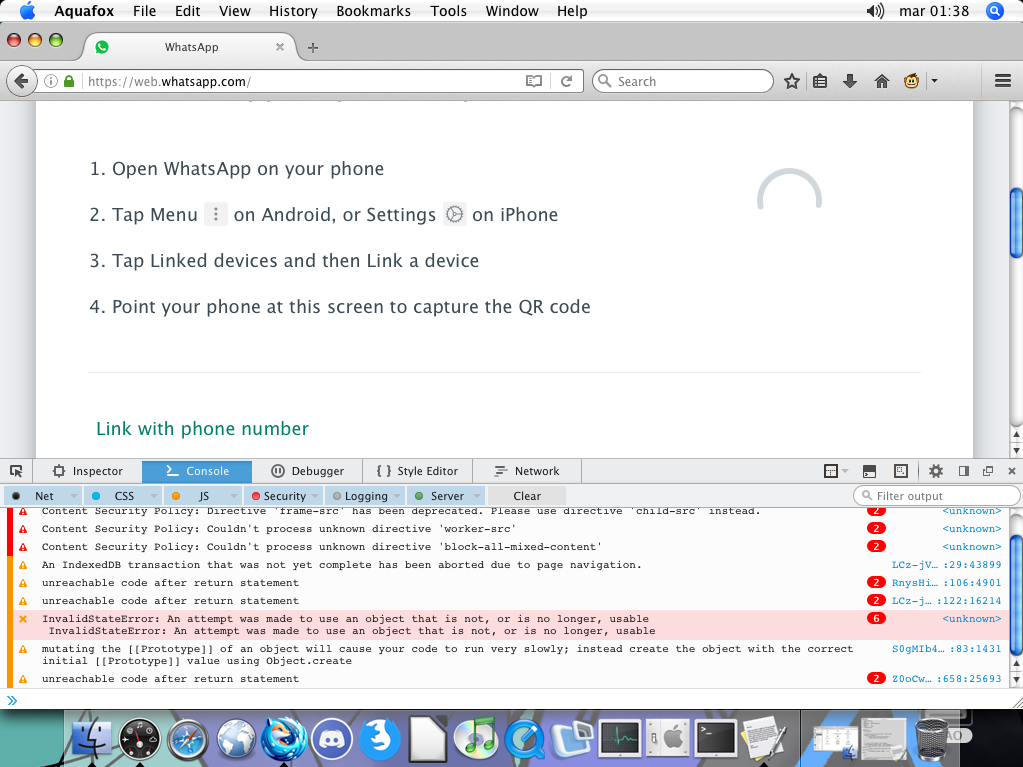1023x767 pixels.
Task: Expand the Net filter dropdown arrow
Action: [x=74, y=496]
